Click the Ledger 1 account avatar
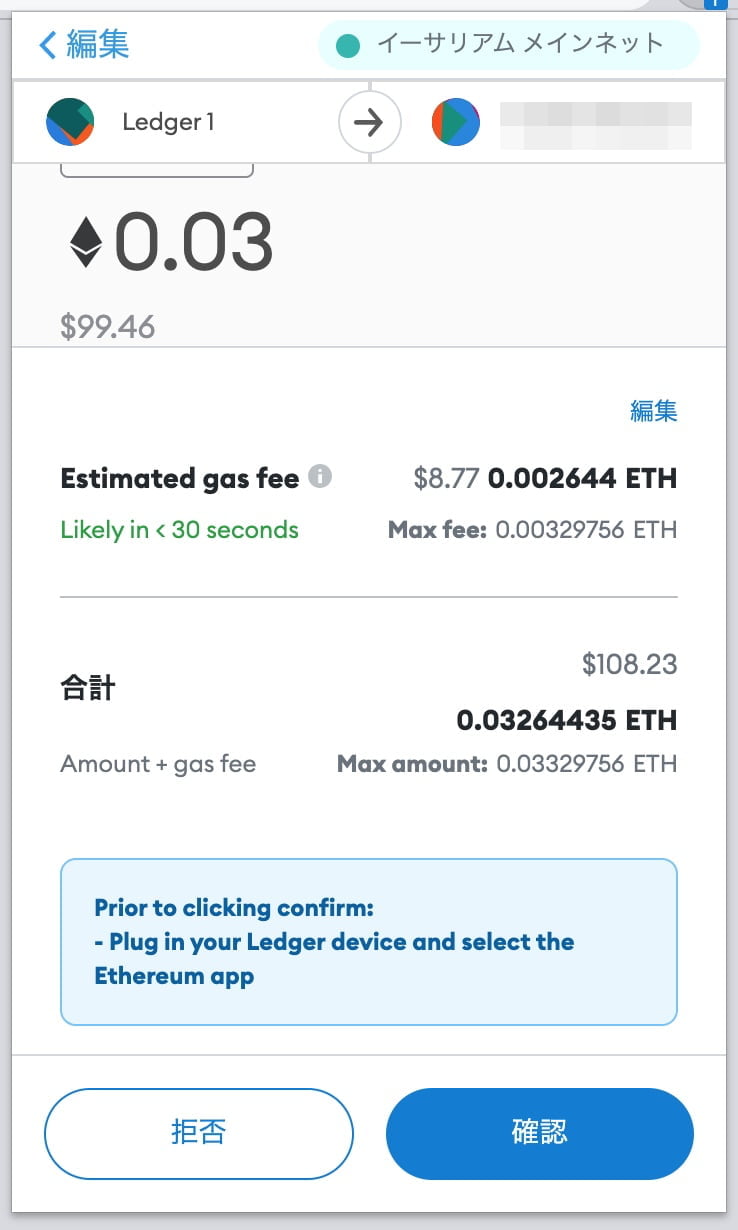738x1230 pixels. pyautogui.click(x=70, y=123)
